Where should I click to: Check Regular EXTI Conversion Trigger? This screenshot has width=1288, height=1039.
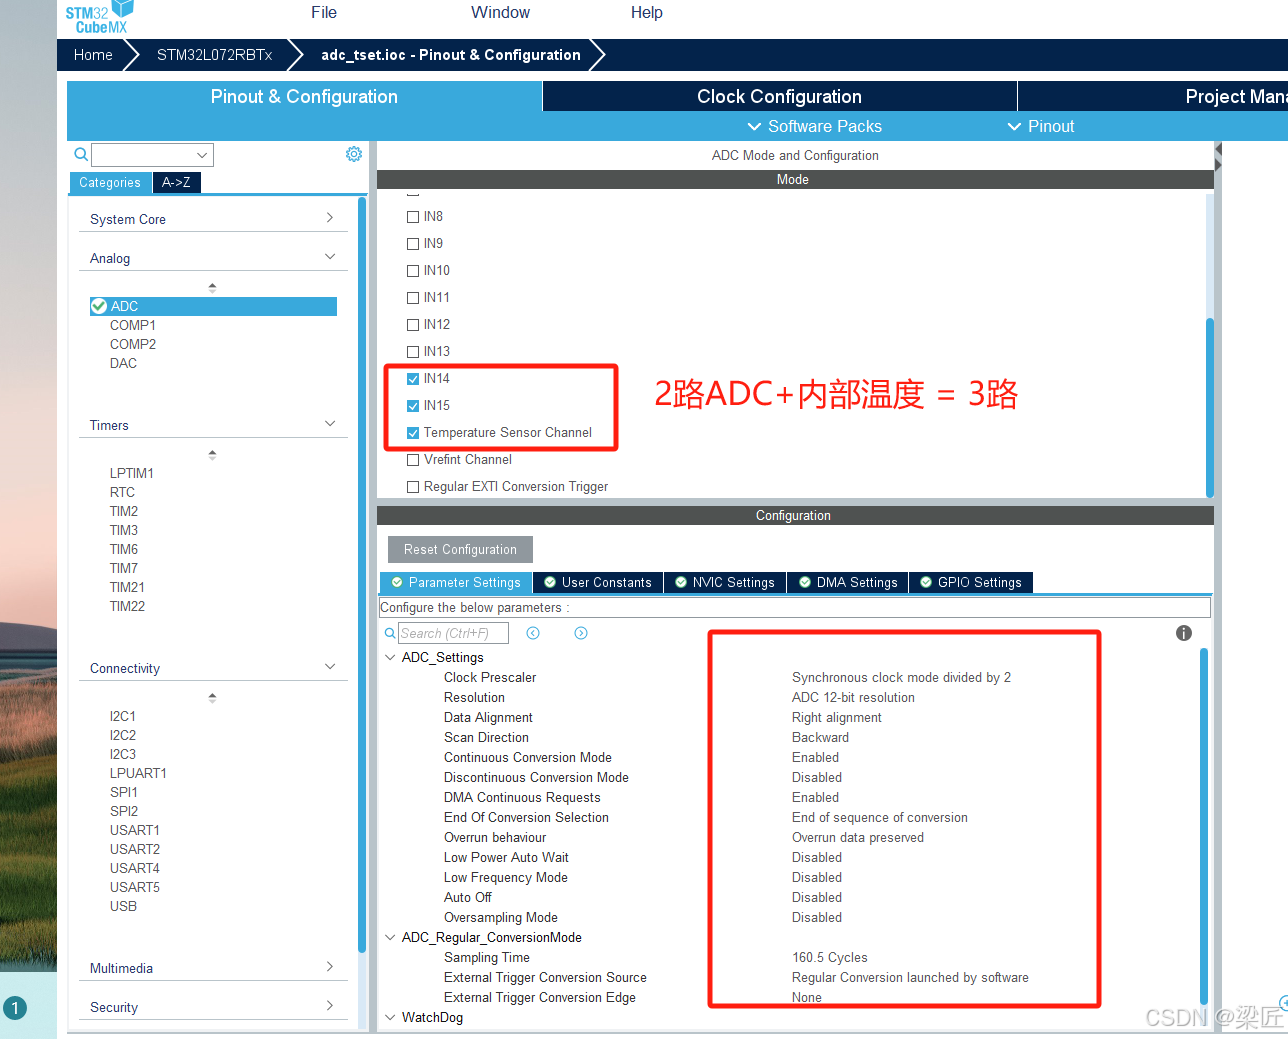tap(413, 486)
